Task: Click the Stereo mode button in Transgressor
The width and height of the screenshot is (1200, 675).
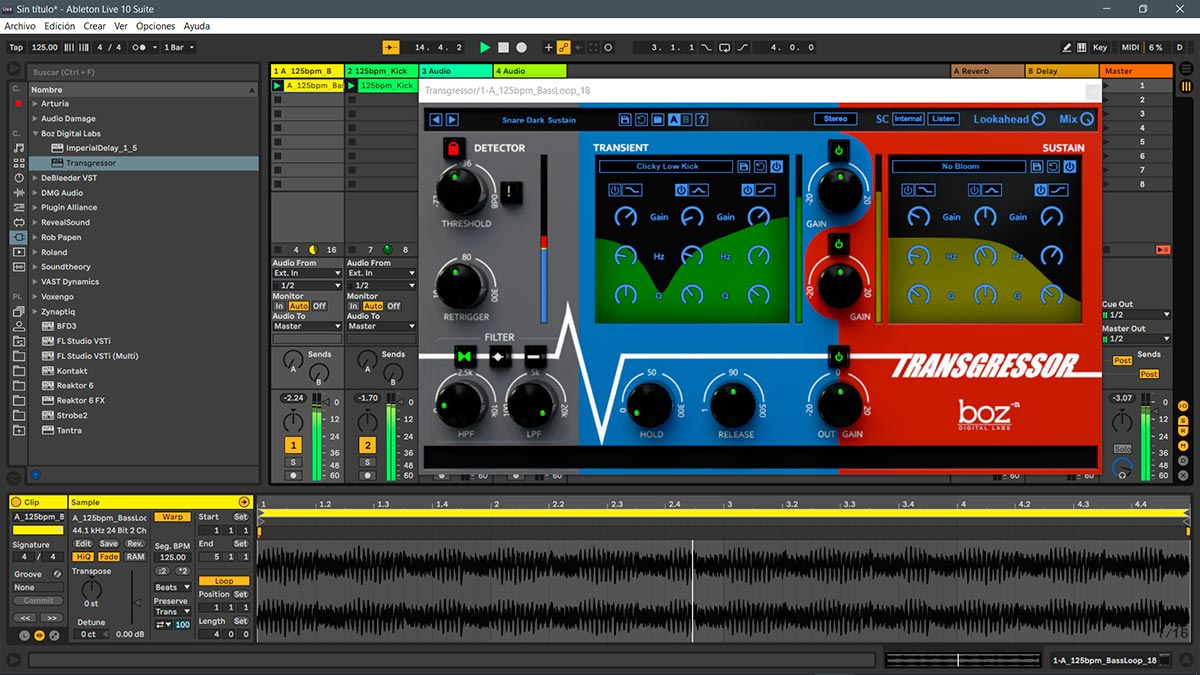Action: (x=835, y=119)
